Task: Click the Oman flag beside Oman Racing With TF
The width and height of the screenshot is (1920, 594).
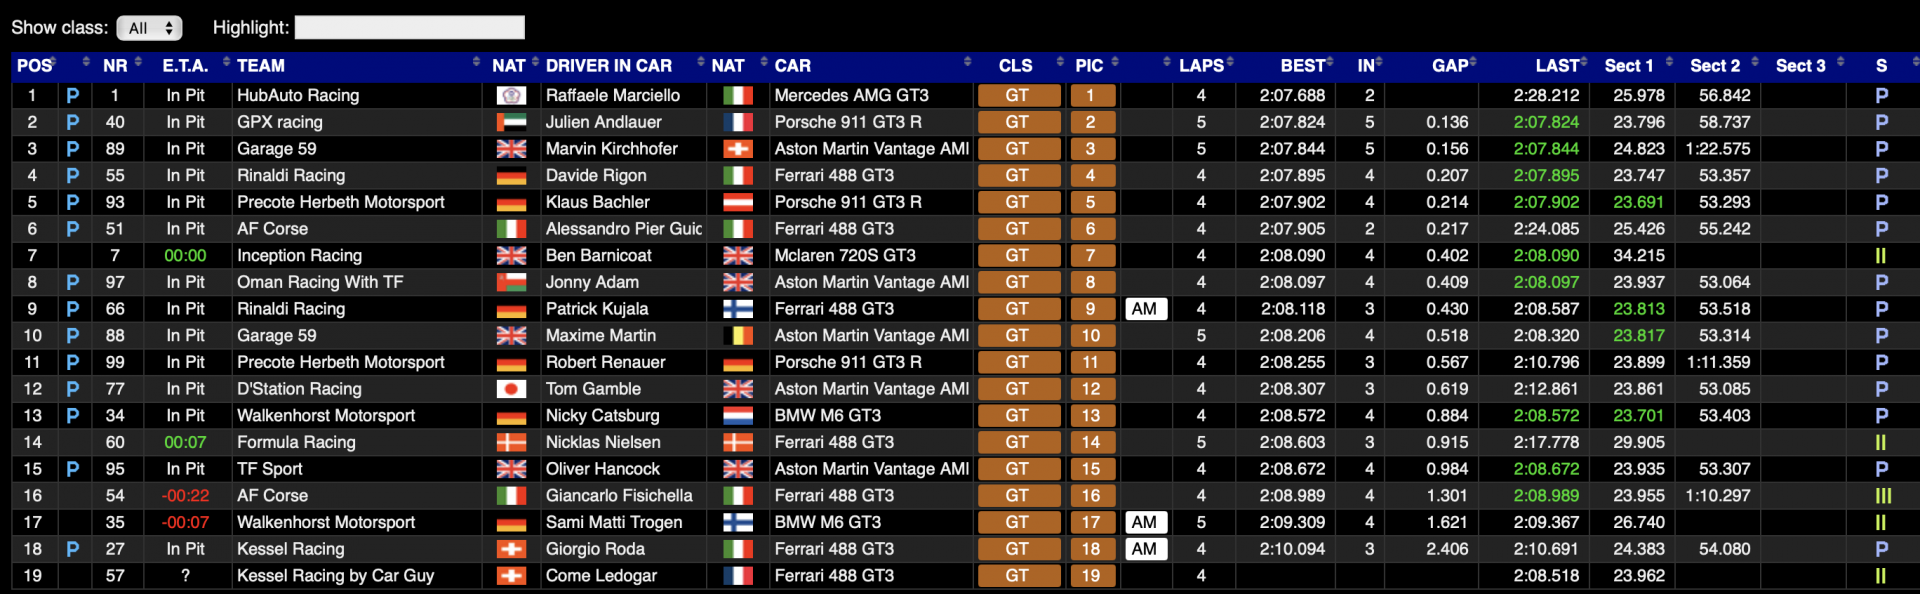Action: 511,282
